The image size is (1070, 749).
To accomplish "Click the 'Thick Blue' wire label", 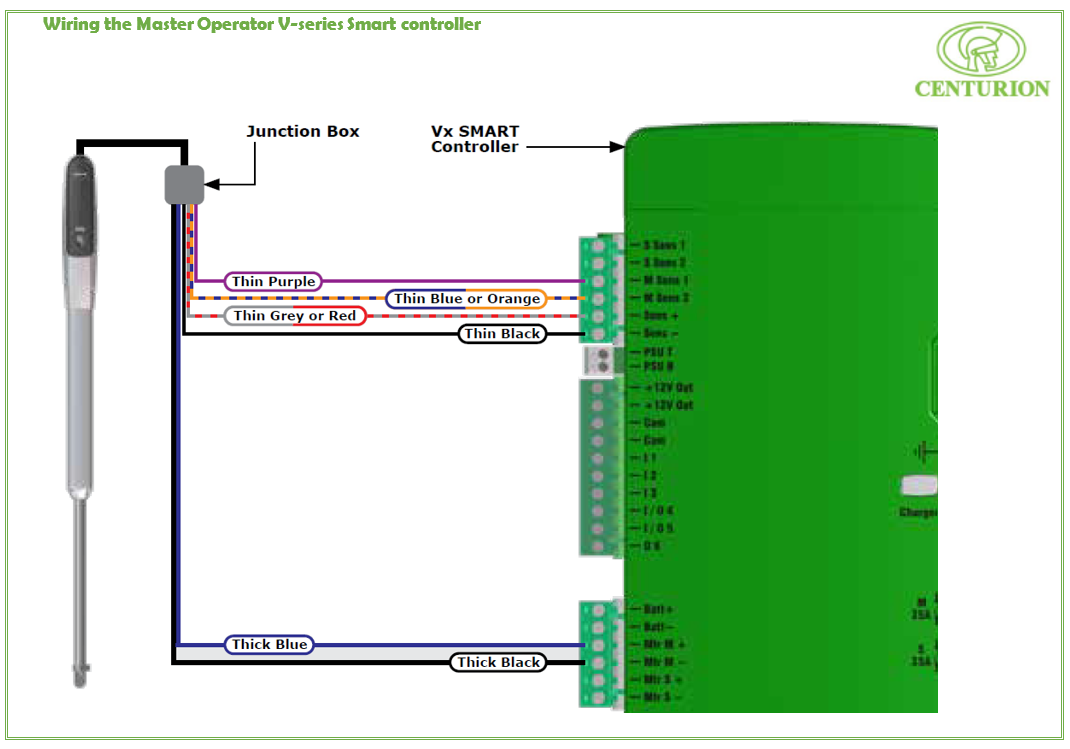I will click(270, 645).
